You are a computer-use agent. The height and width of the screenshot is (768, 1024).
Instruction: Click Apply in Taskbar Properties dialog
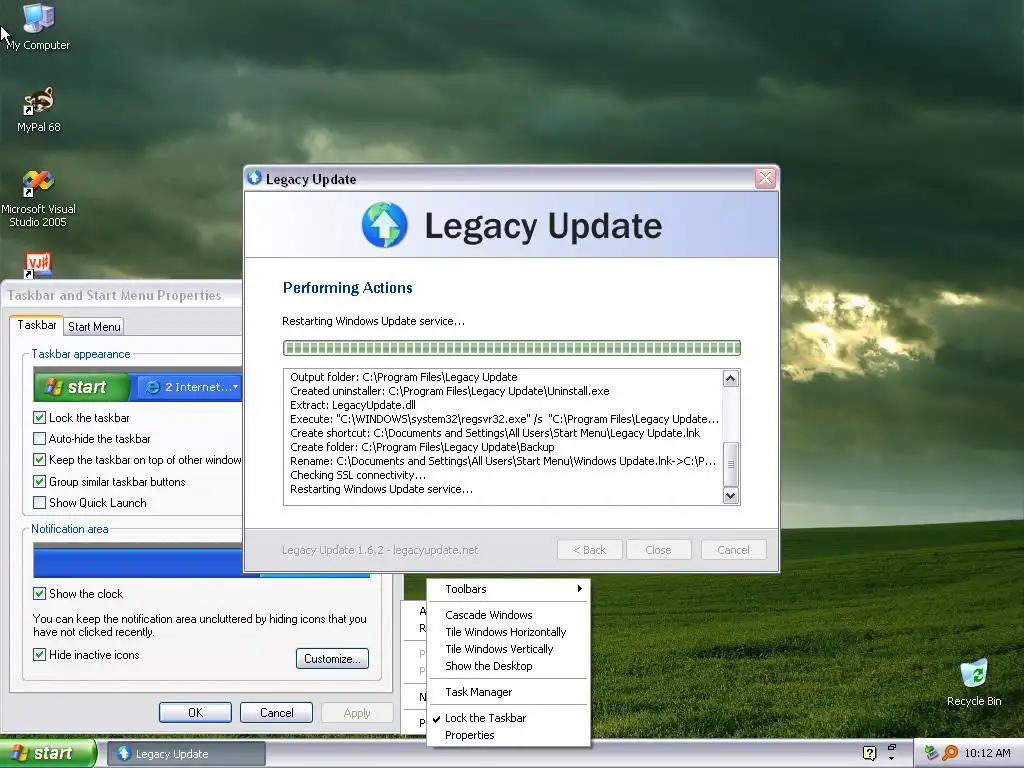point(357,712)
